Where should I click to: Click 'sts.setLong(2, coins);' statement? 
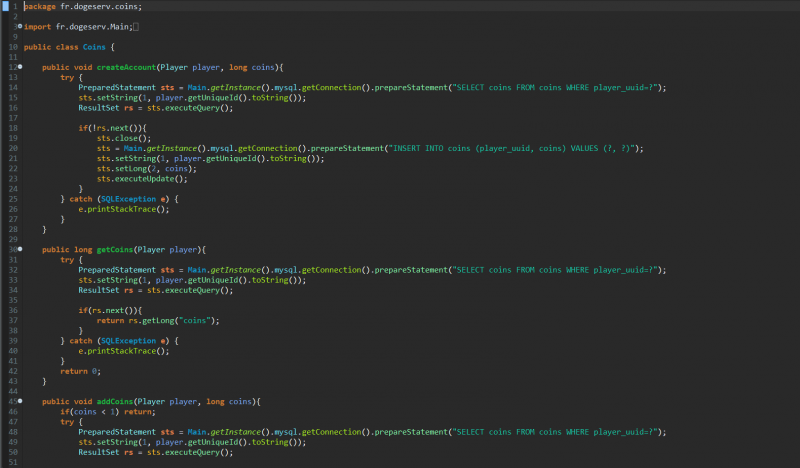tap(147, 169)
